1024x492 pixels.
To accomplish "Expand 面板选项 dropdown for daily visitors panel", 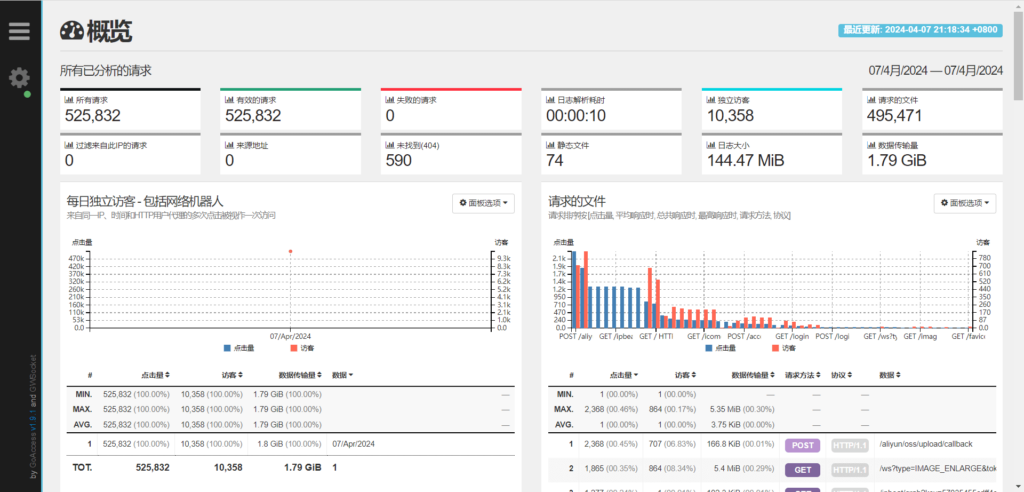I will pyautogui.click(x=484, y=203).
